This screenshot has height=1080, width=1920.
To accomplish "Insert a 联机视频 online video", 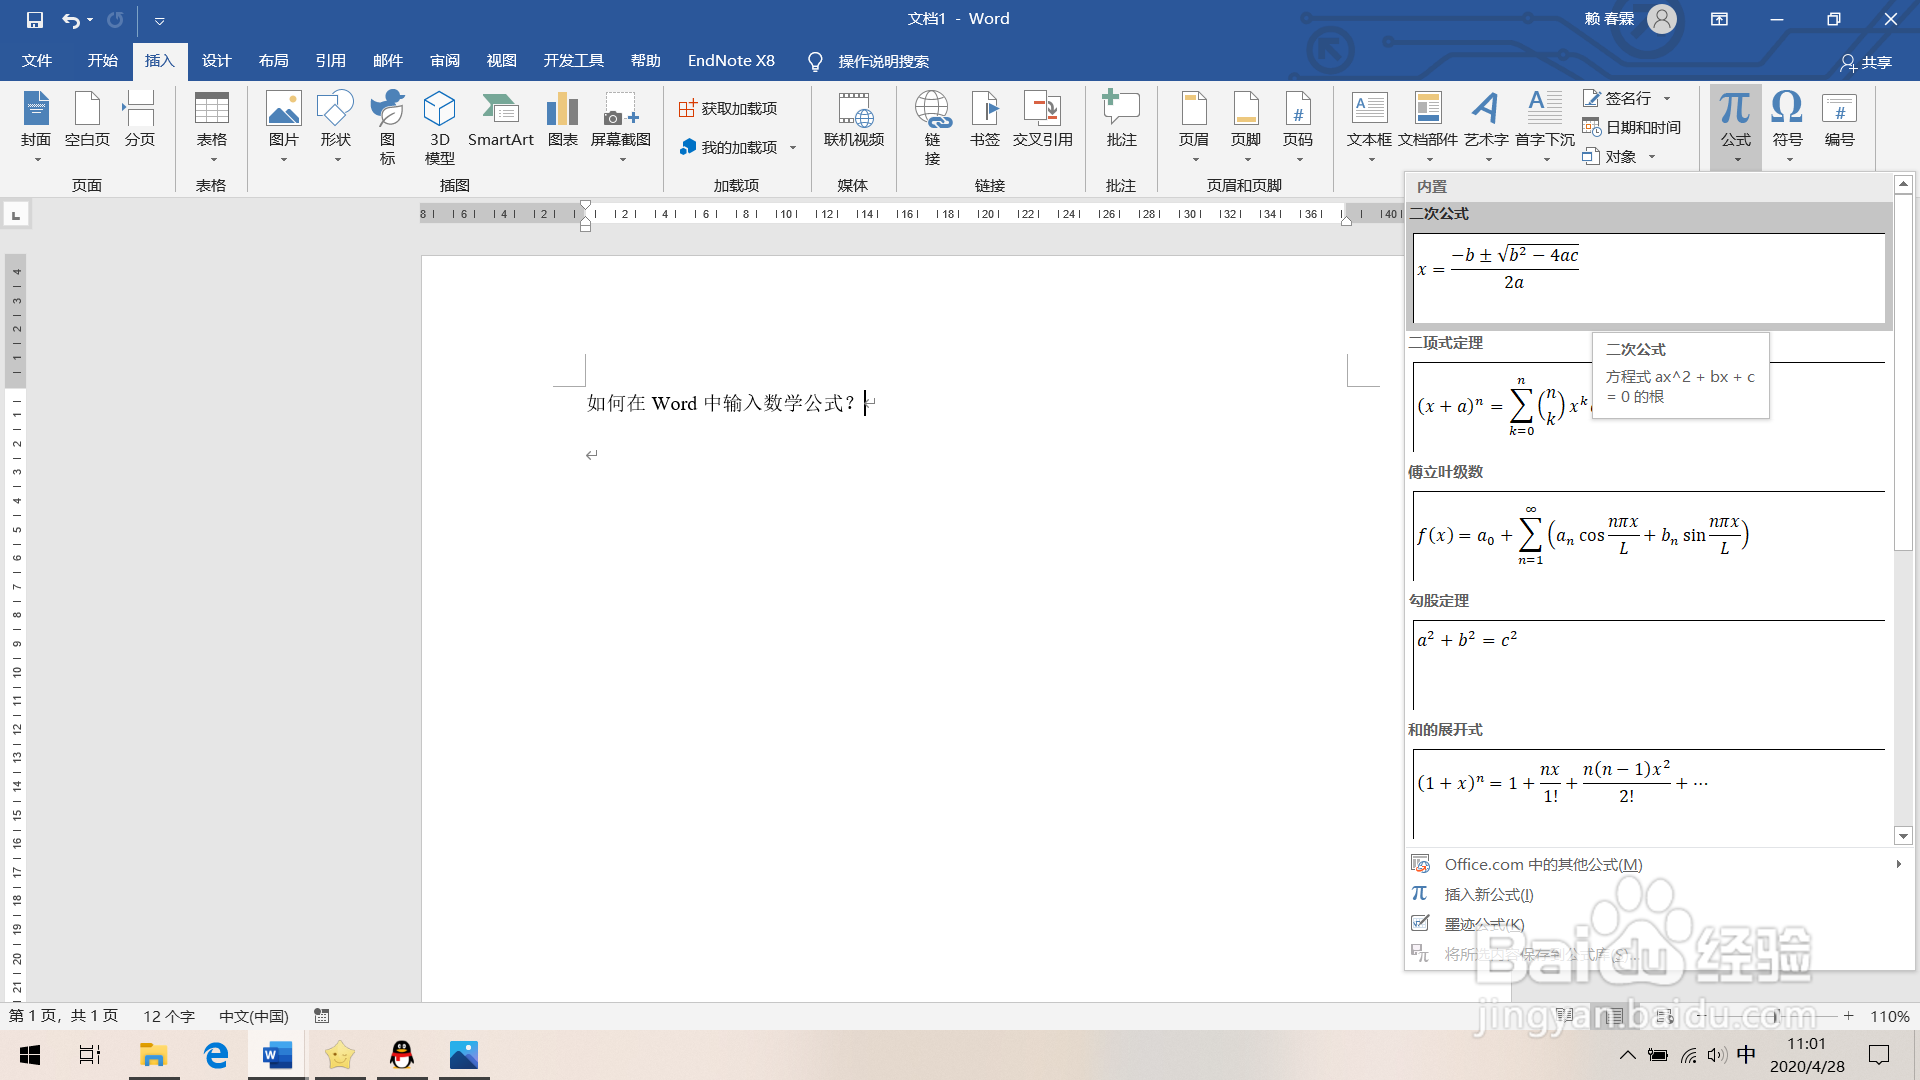I will 853,121.
